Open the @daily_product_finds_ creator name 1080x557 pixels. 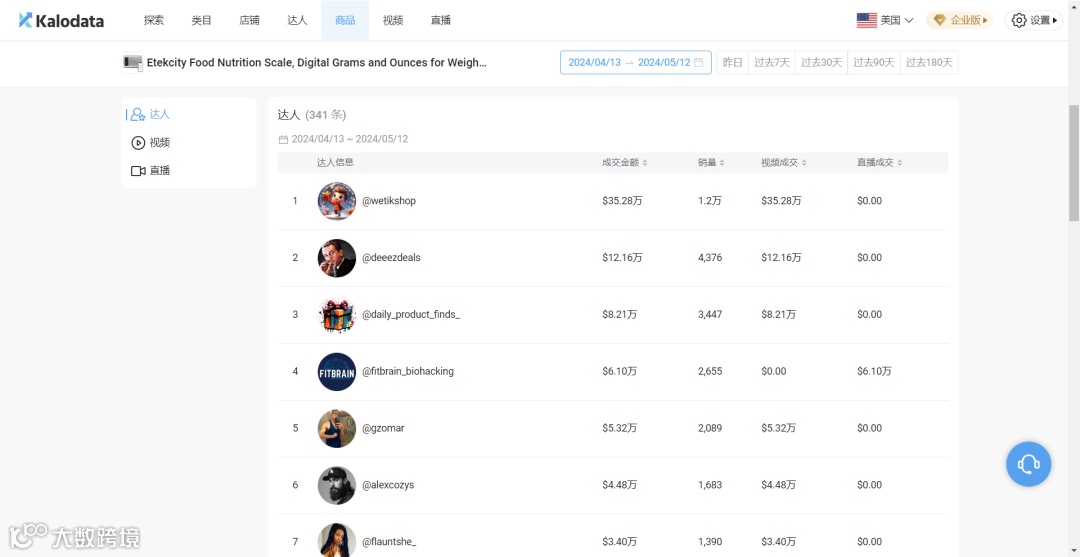click(x=411, y=315)
